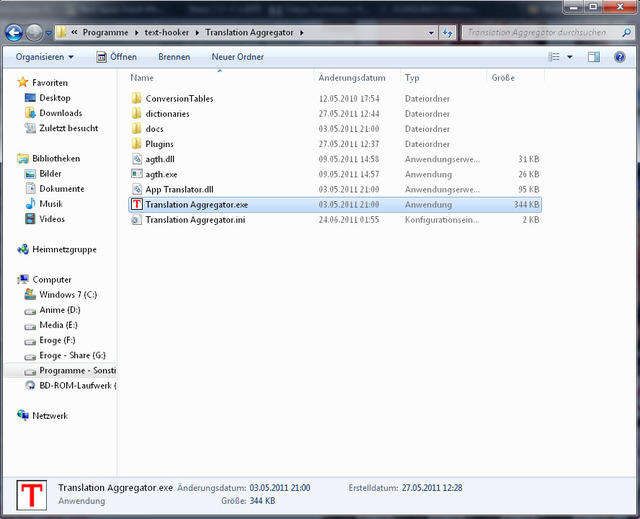The height and width of the screenshot is (519, 640).
Task: Open help with the question mark icon
Action: [x=619, y=57]
